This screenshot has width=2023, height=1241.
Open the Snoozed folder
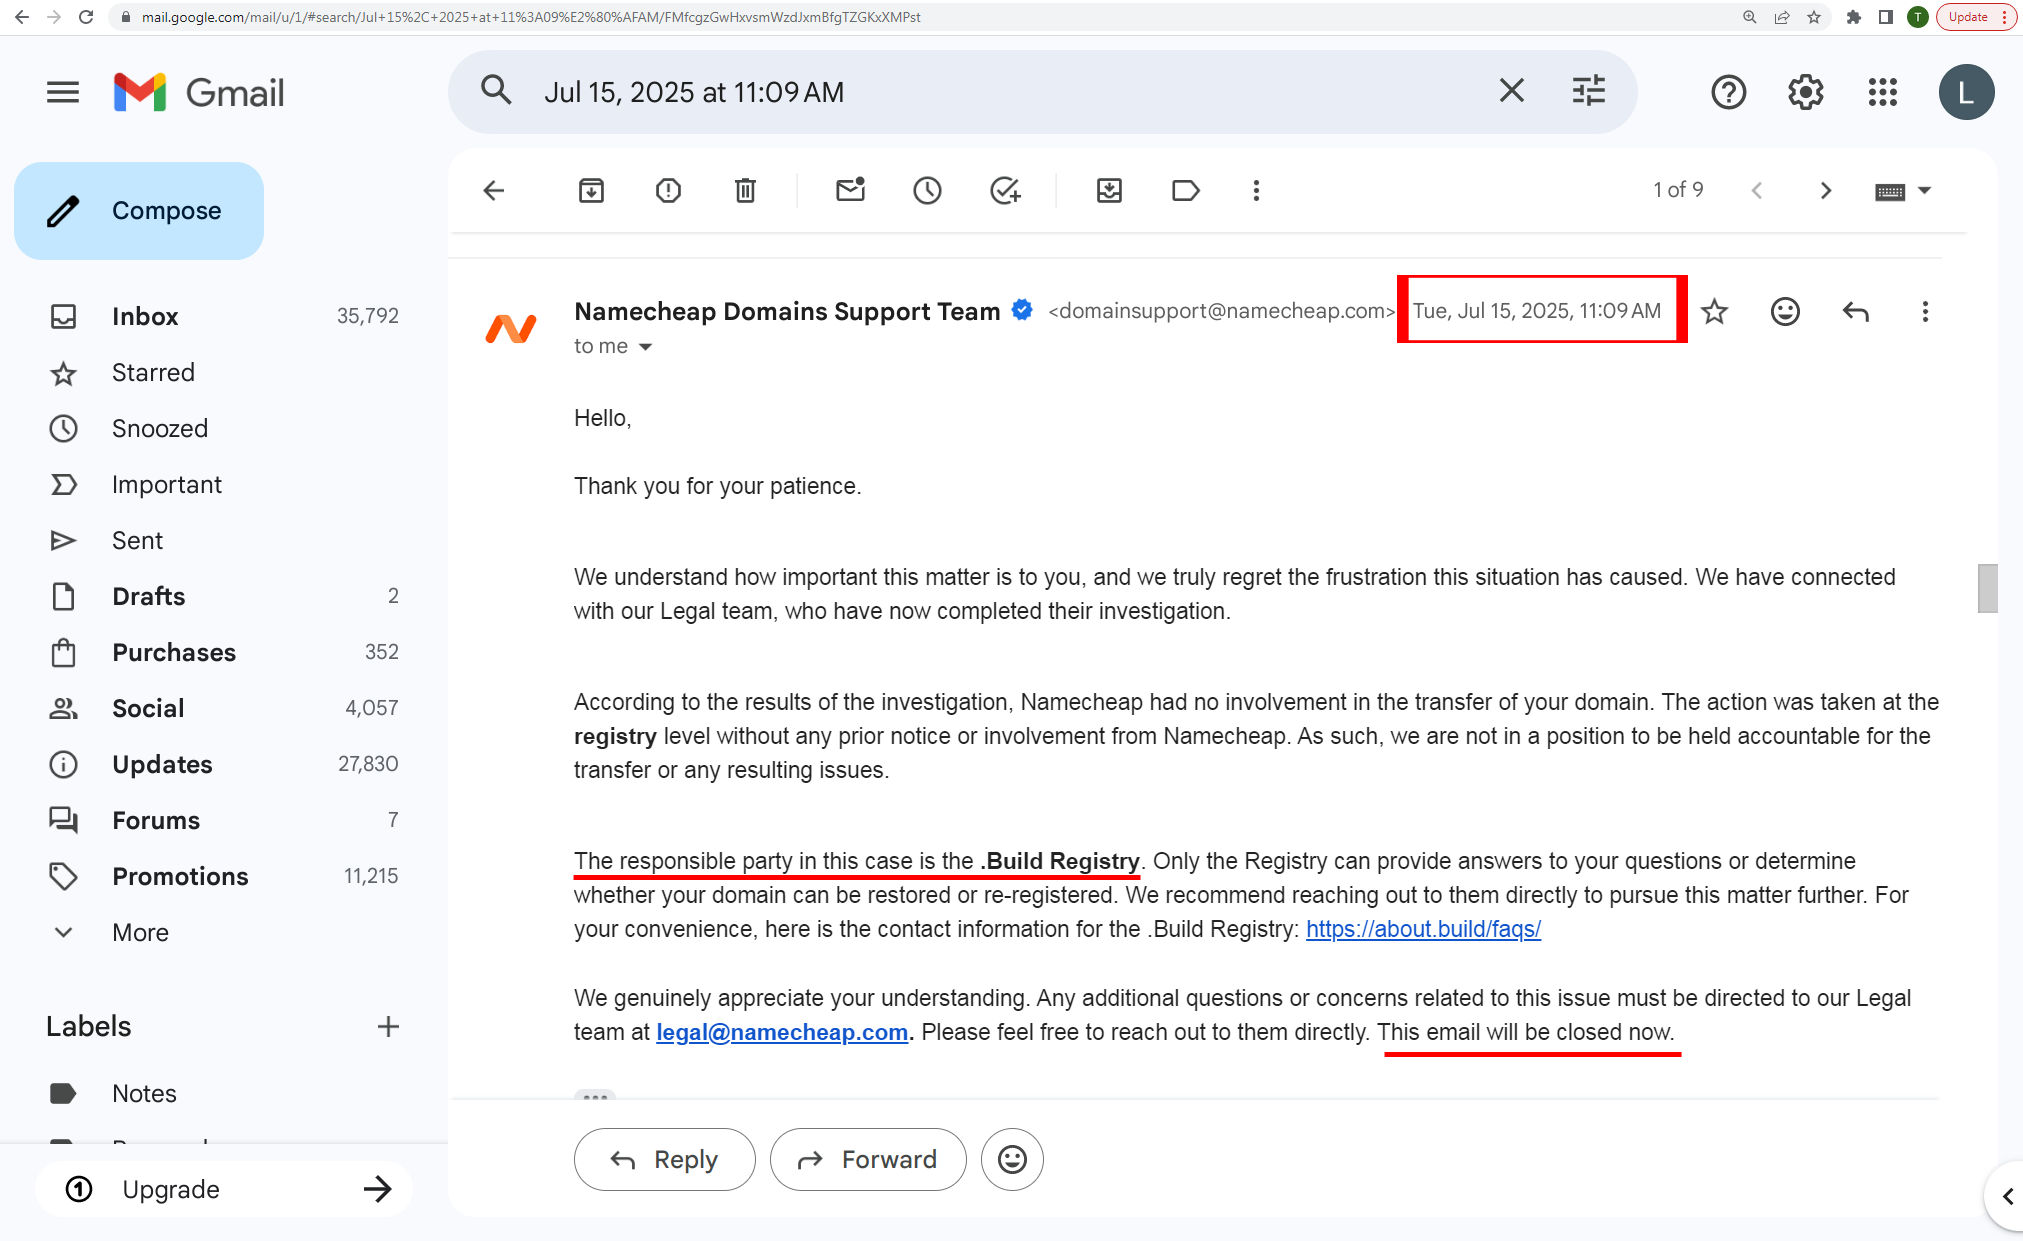[224, 429]
